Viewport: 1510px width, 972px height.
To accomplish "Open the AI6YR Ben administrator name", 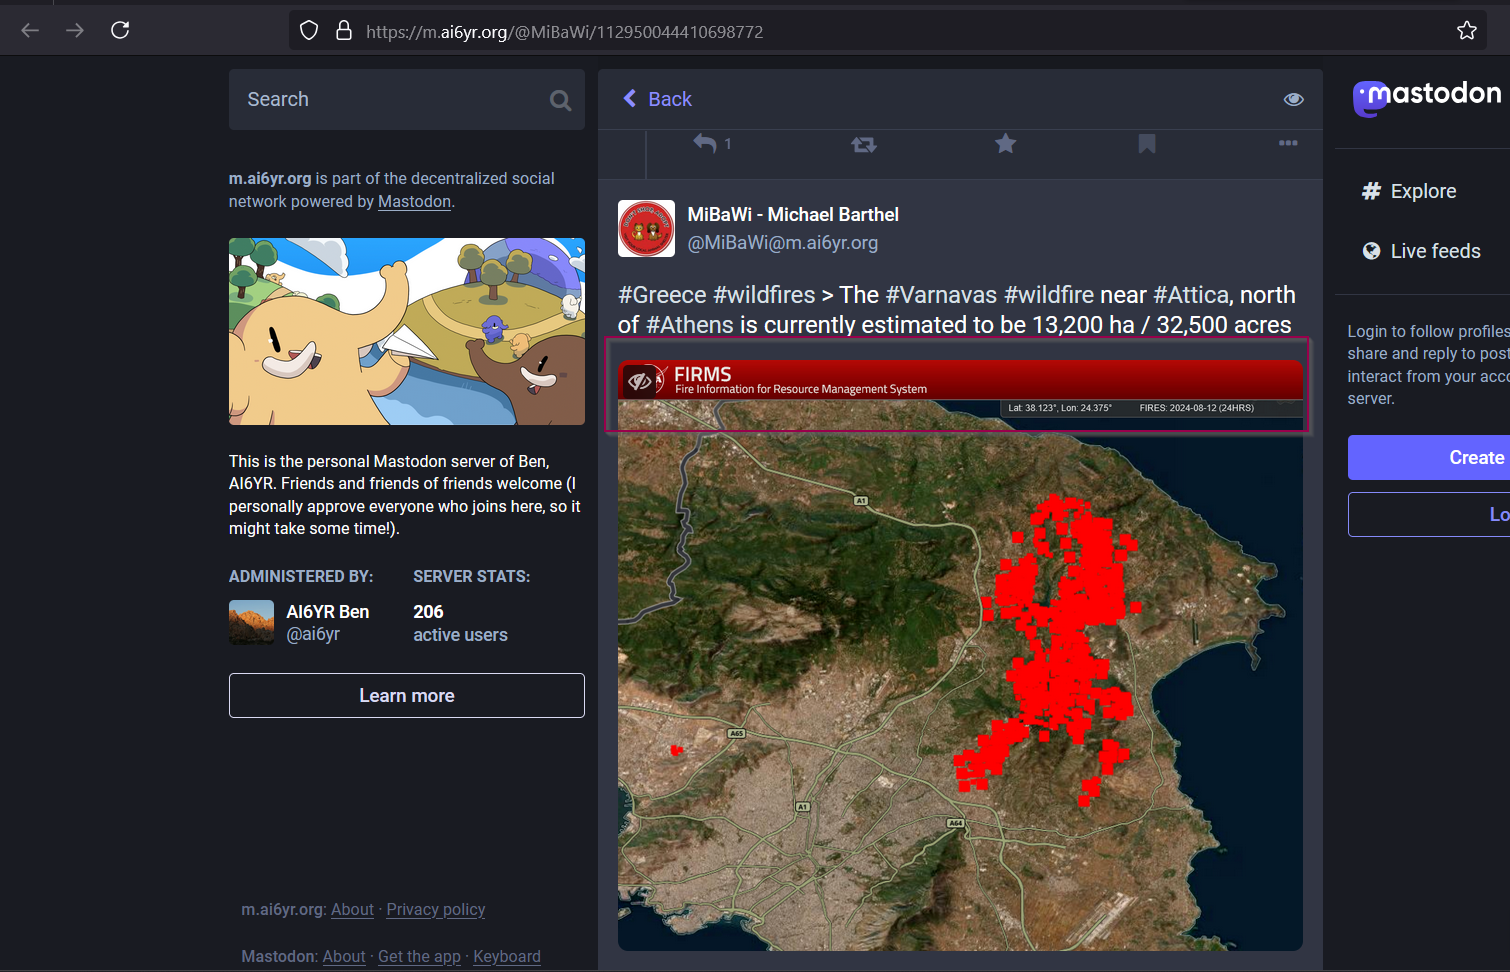I will point(328,612).
